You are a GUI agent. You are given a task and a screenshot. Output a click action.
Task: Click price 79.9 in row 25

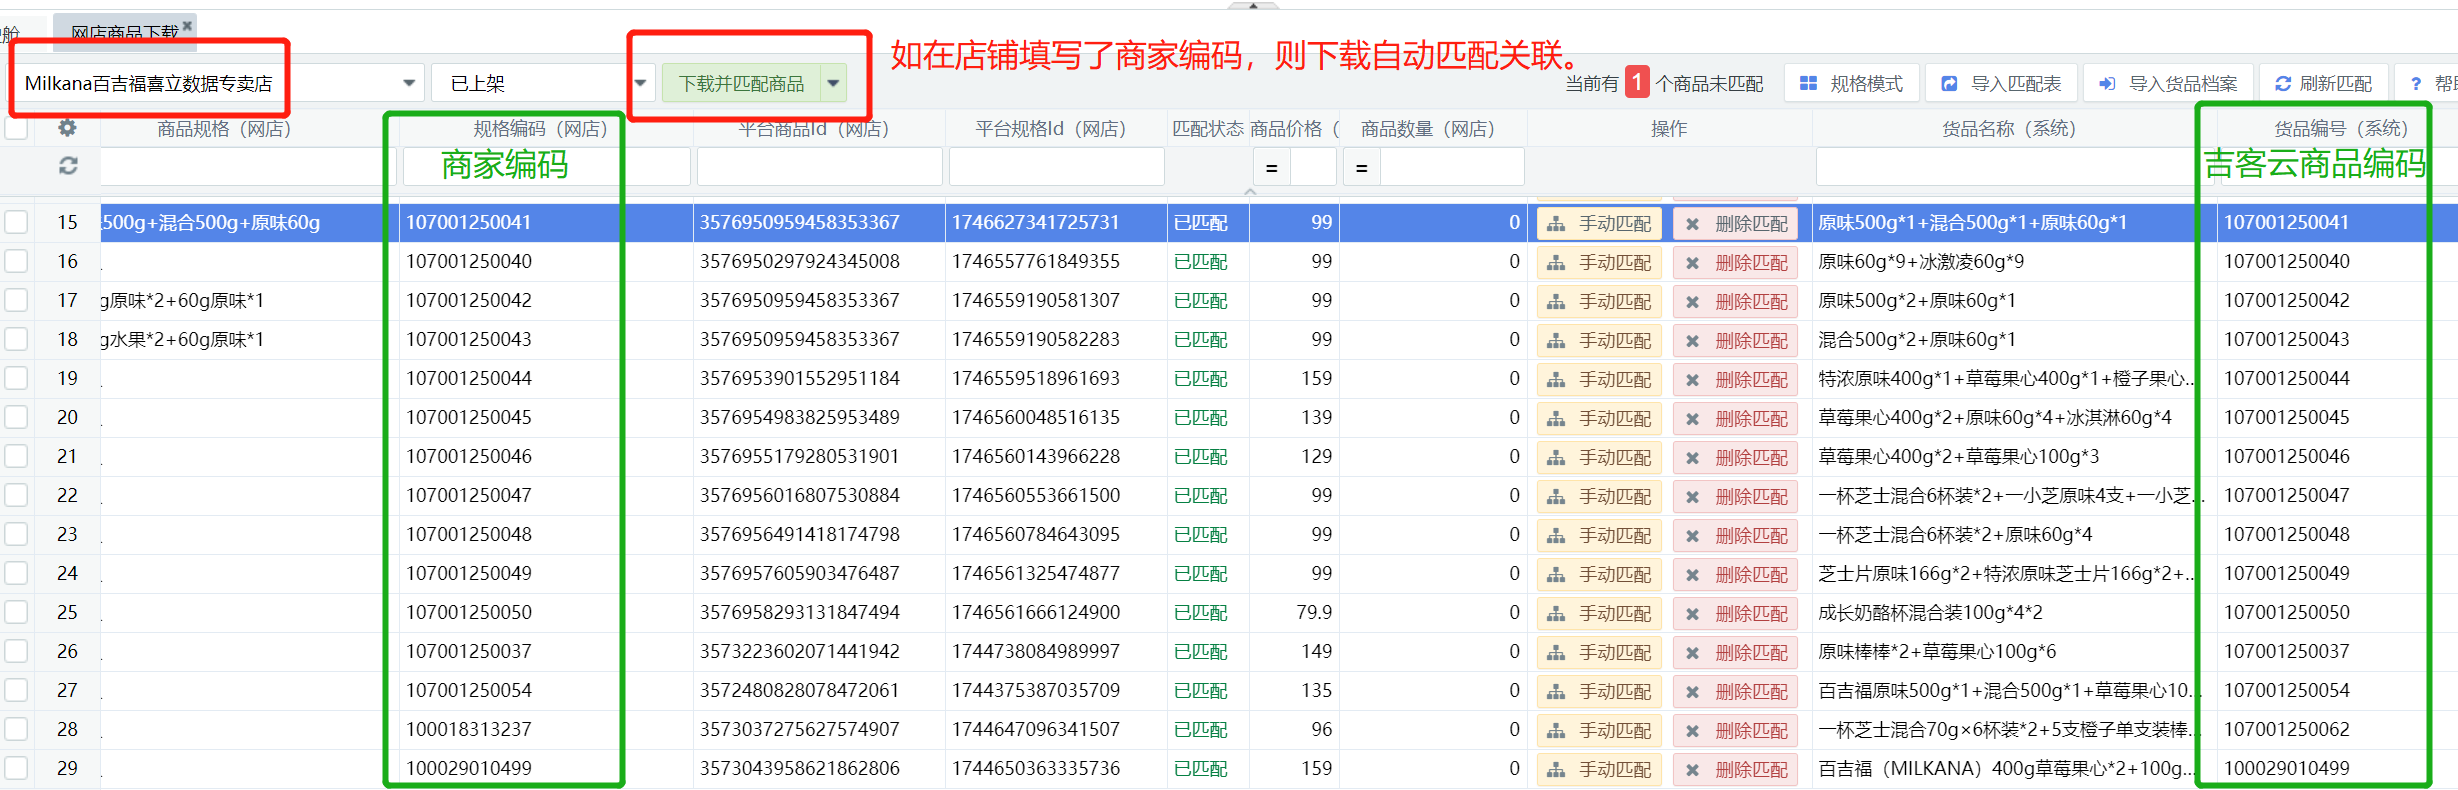1313,612
